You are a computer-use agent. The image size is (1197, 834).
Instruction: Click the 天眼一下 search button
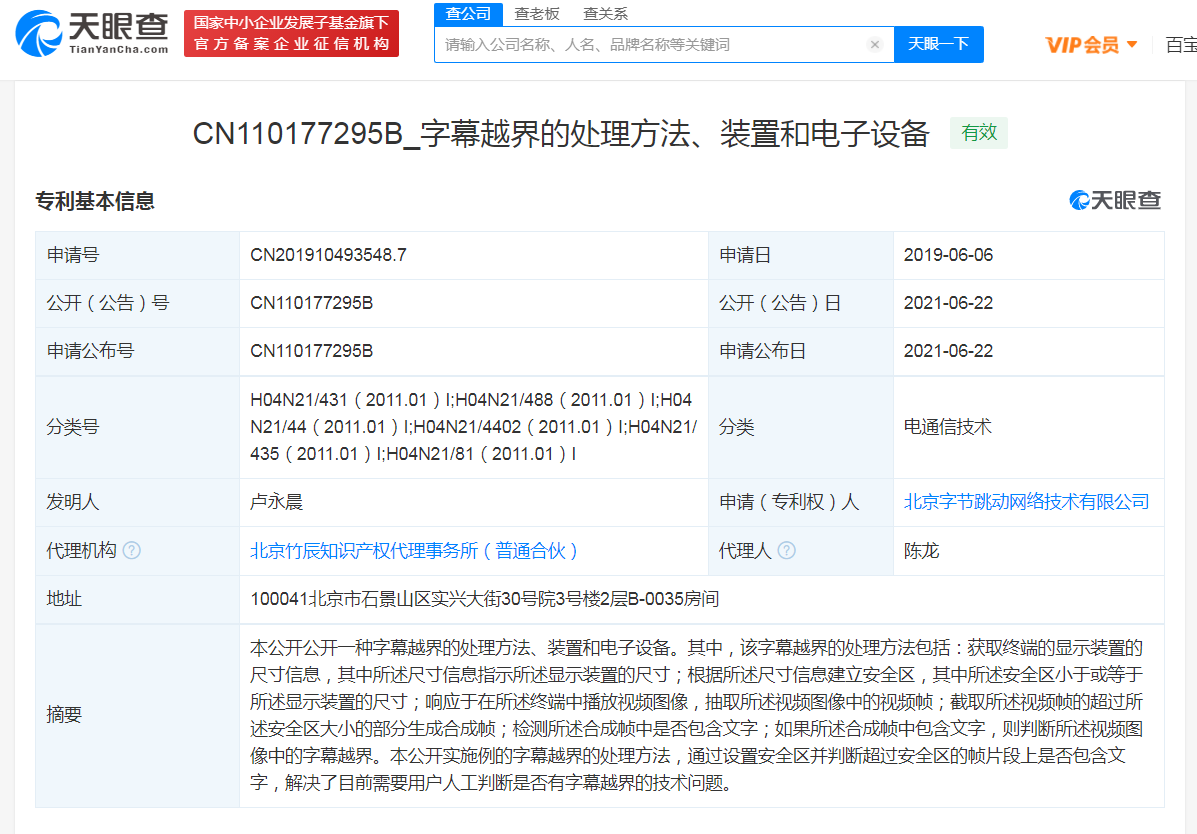[938, 44]
